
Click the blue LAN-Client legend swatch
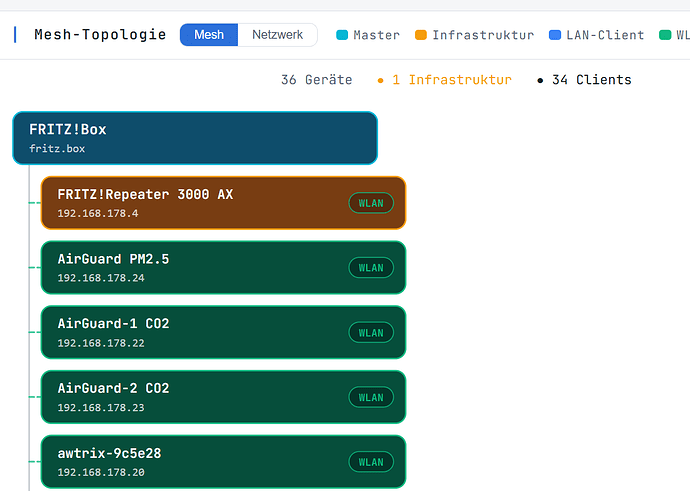[x=555, y=35]
